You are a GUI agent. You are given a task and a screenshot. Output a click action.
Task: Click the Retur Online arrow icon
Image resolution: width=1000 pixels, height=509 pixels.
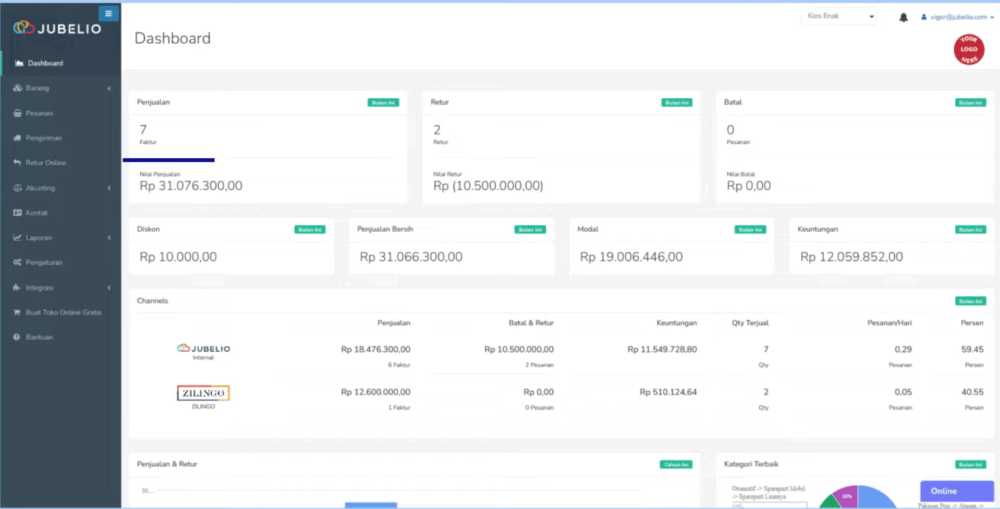[17, 163]
